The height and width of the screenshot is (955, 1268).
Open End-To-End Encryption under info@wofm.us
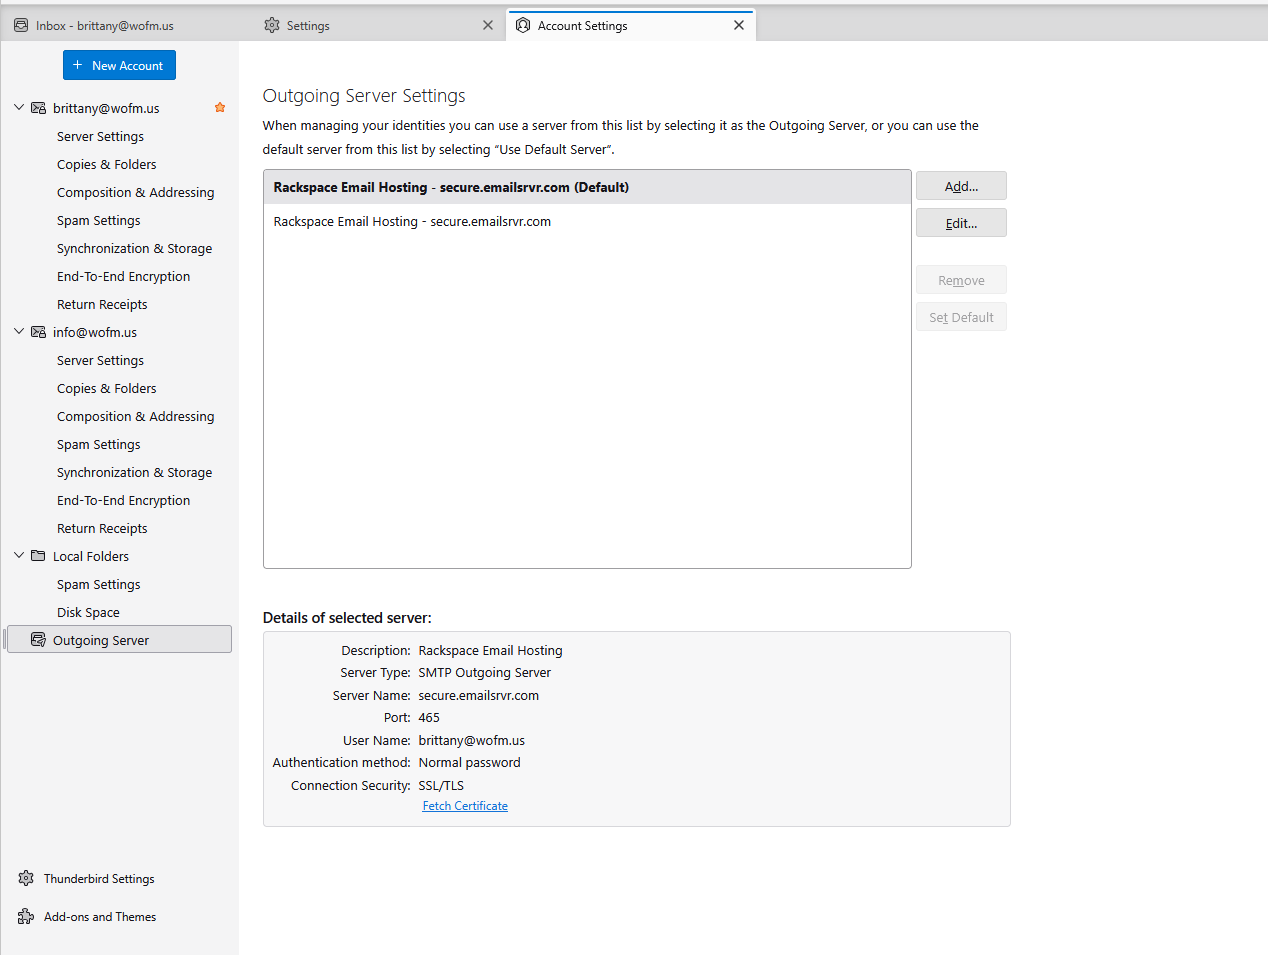(123, 500)
